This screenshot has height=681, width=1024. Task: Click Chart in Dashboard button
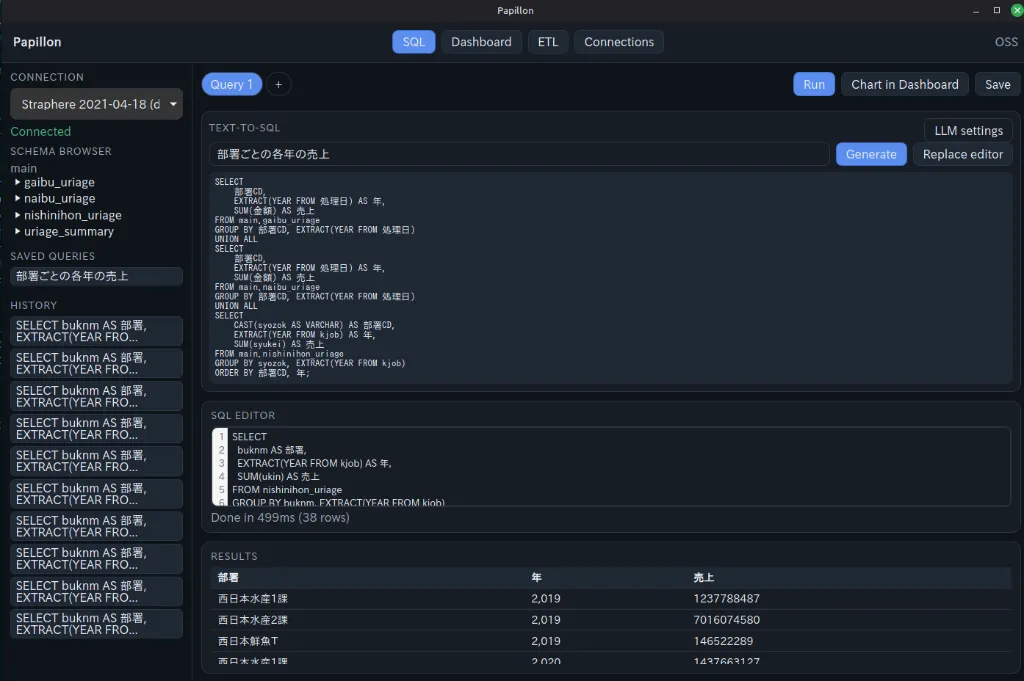(x=904, y=84)
